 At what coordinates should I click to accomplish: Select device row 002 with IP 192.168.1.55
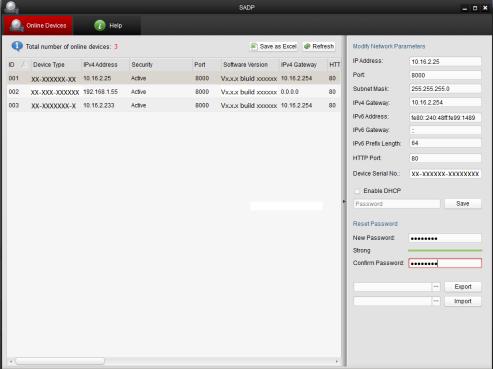click(x=174, y=92)
